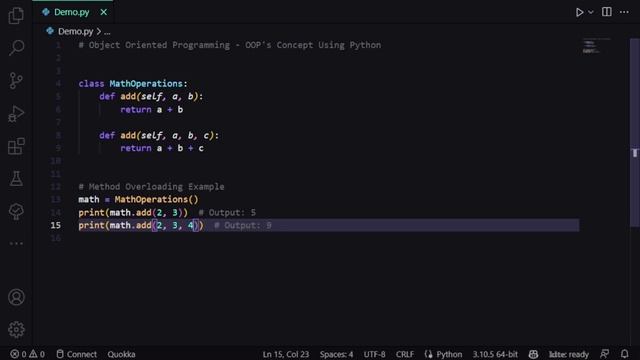The width and height of the screenshot is (640, 360).
Task: Place cursor on def add(self, a, b, c)
Action: [159, 136]
